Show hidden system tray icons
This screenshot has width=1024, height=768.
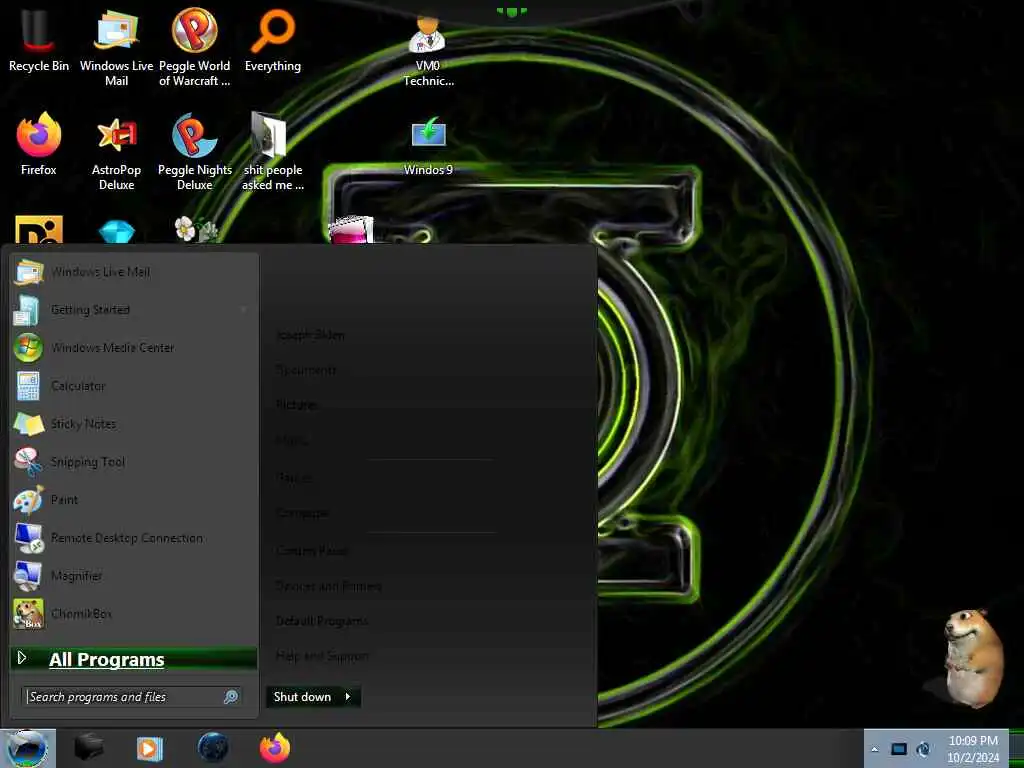[x=874, y=749]
